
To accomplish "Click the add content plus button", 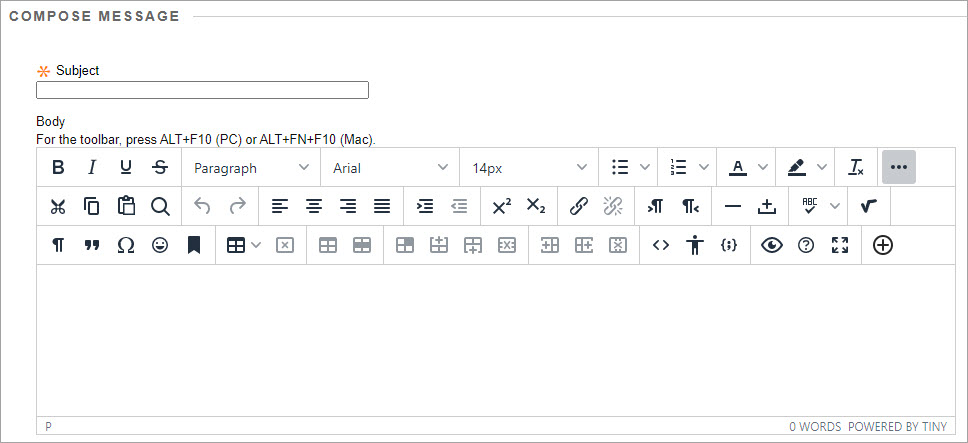I will (x=883, y=246).
